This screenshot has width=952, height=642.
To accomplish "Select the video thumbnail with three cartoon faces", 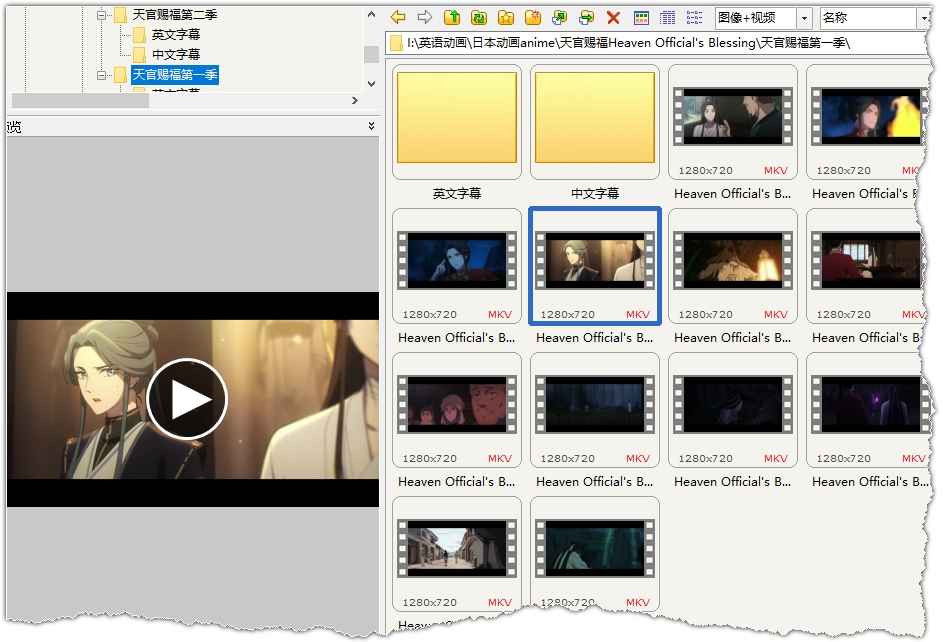I will point(457,410).
